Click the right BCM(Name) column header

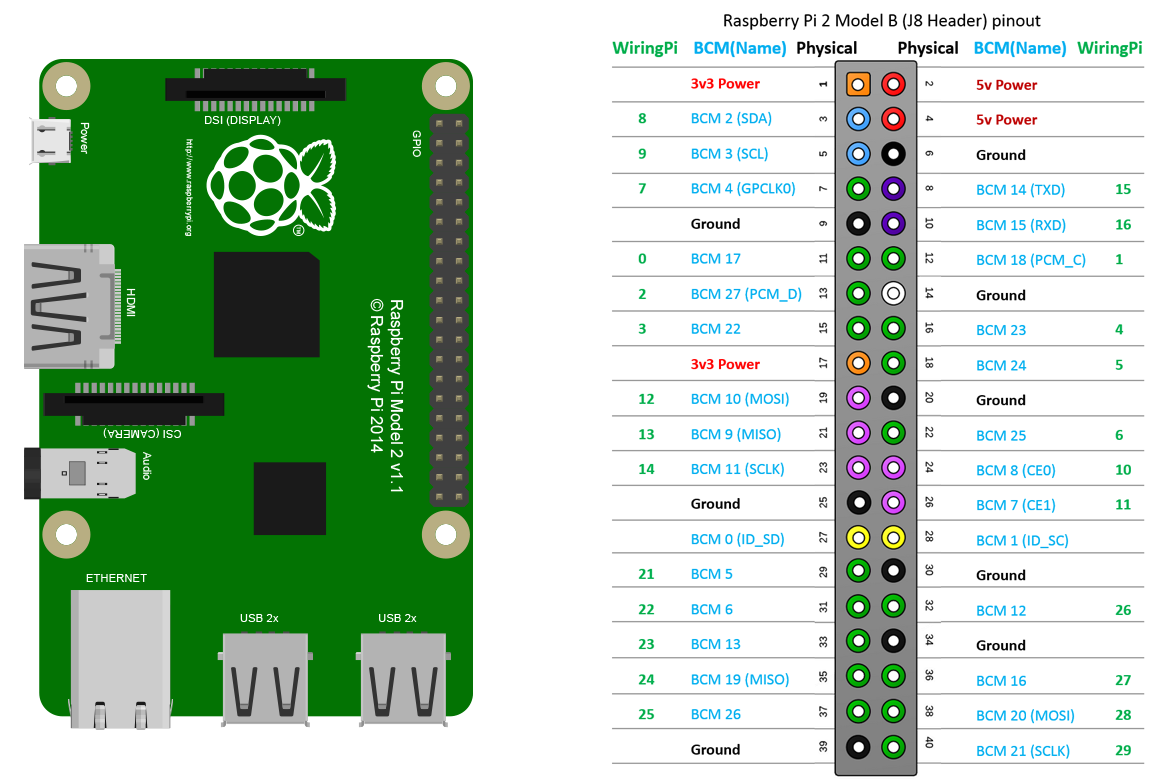pyautogui.click(x=1020, y=48)
